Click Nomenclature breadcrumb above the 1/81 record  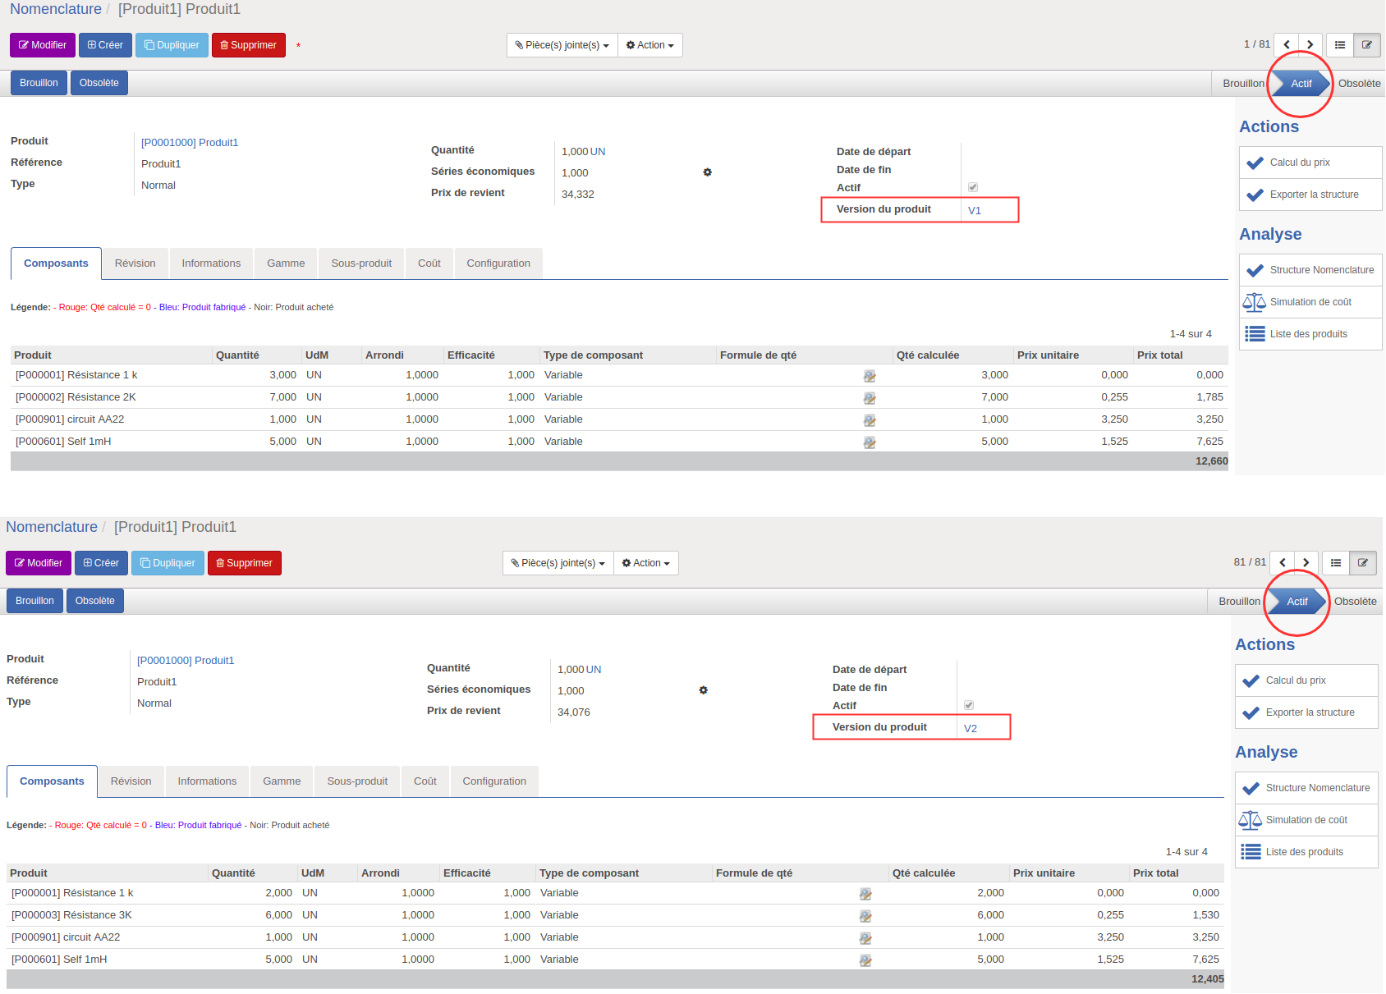tap(56, 9)
